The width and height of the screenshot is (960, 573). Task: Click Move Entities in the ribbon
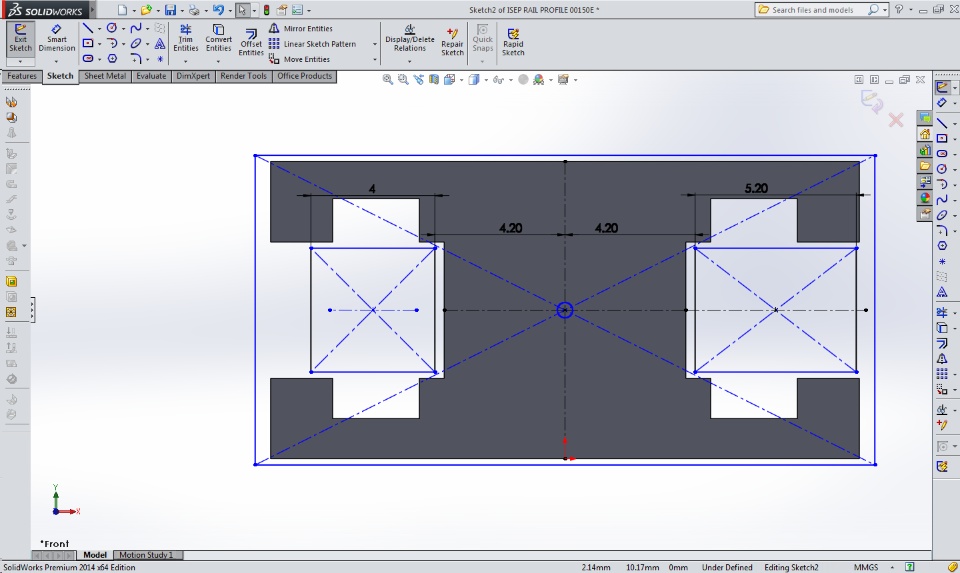point(299,59)
